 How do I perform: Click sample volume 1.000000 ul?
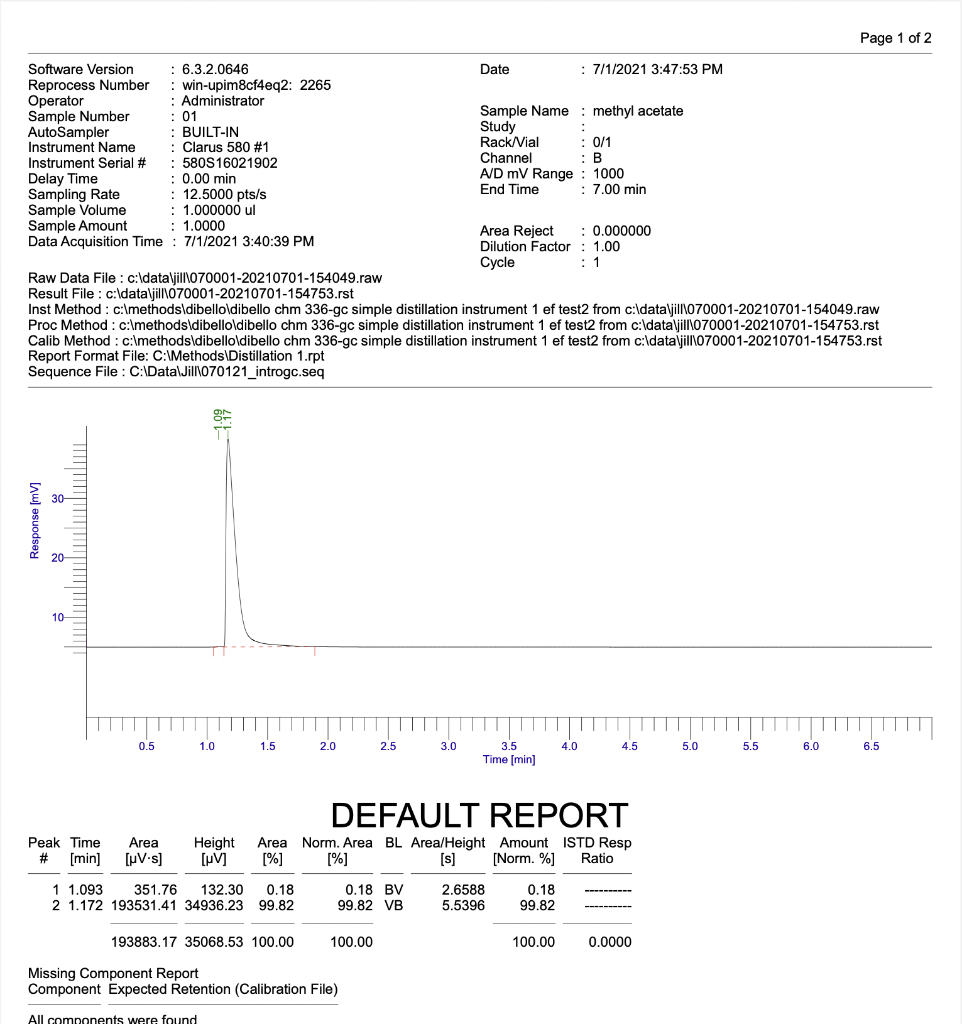pos(219,210)
